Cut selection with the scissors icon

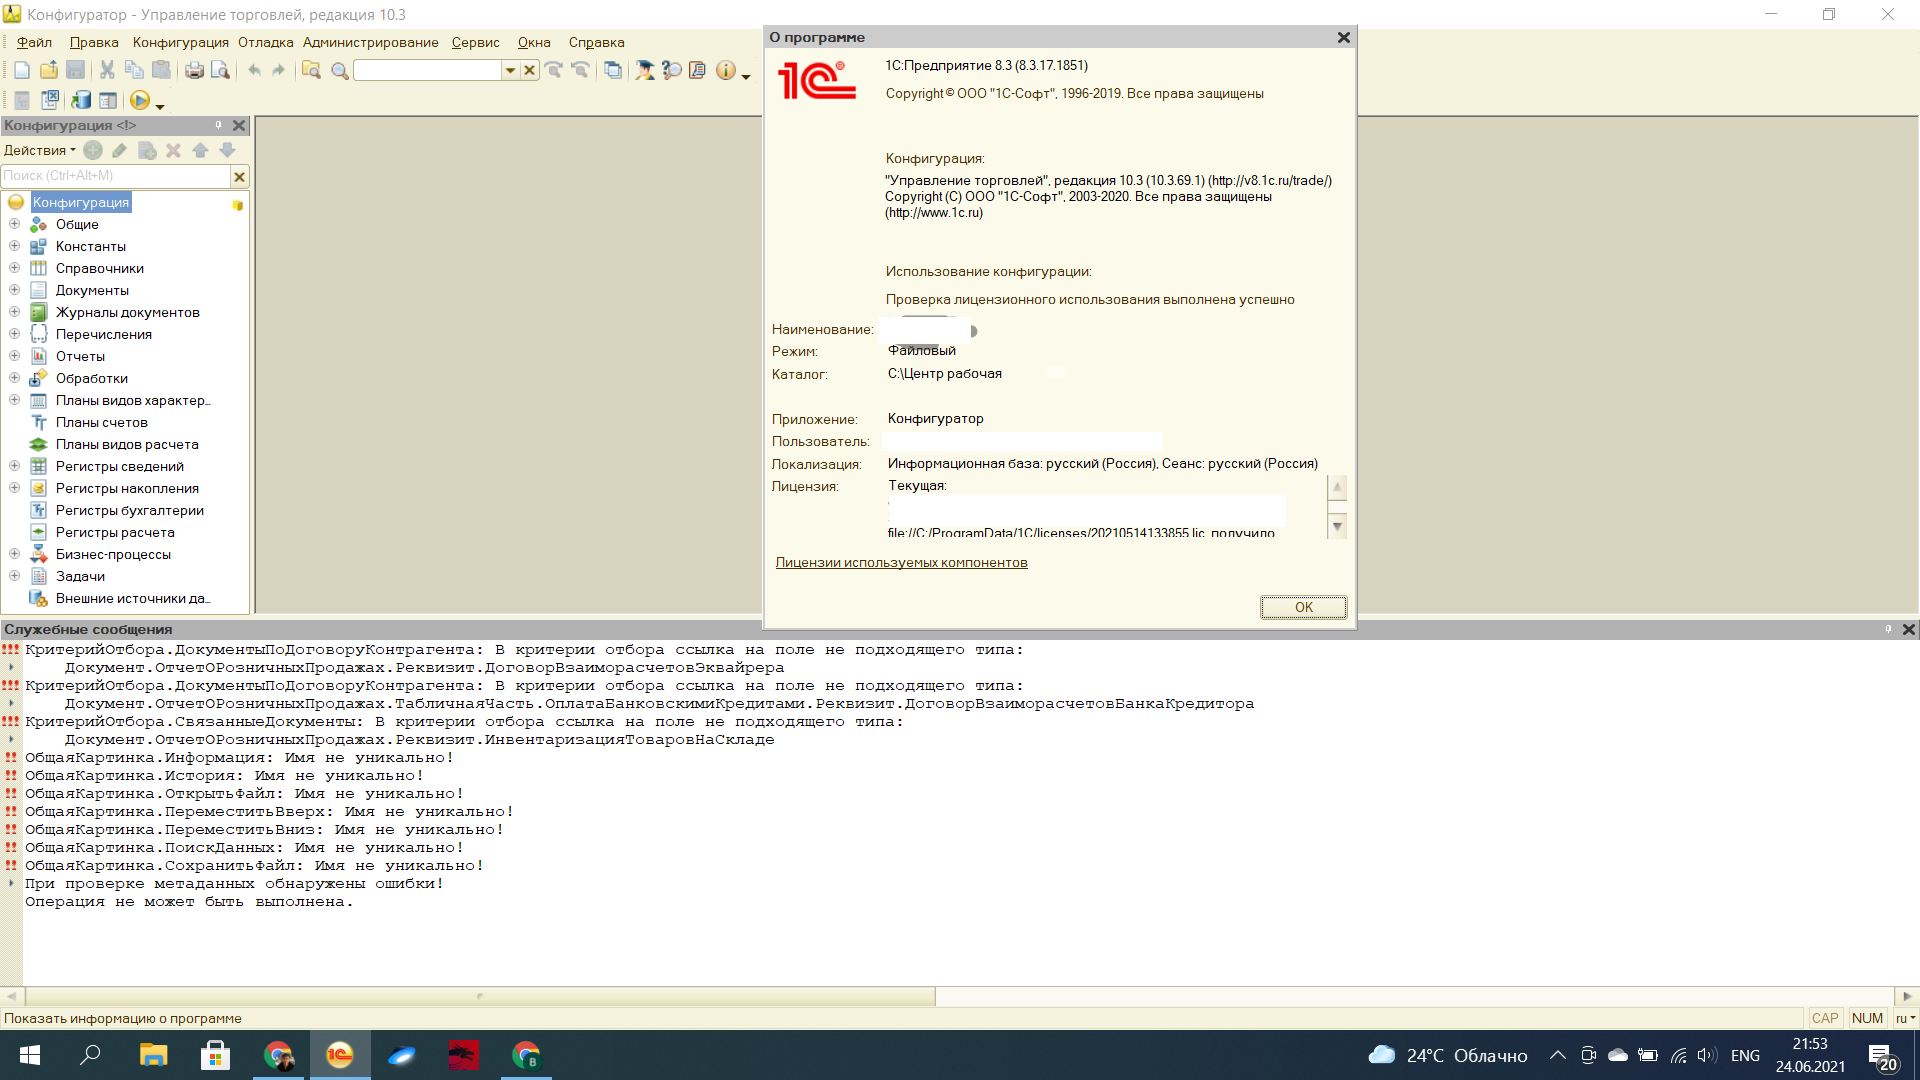pyautogui.click(x=107, y=70)
